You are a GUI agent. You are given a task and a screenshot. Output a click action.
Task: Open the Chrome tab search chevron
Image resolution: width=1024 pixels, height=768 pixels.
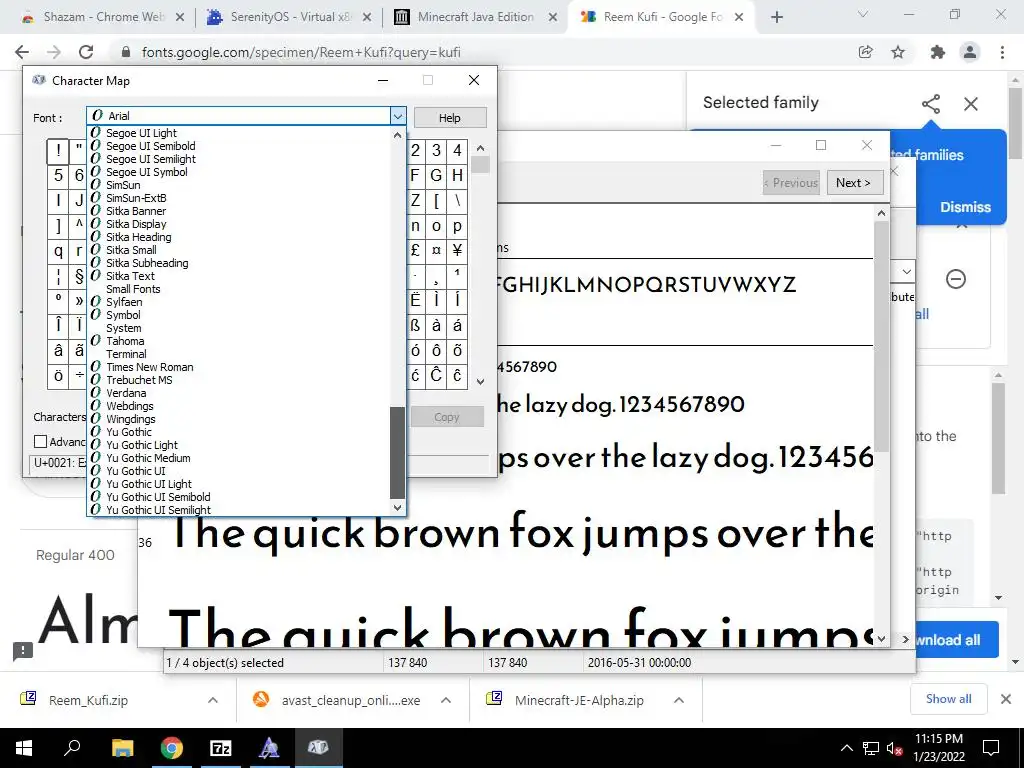point(863,14)
